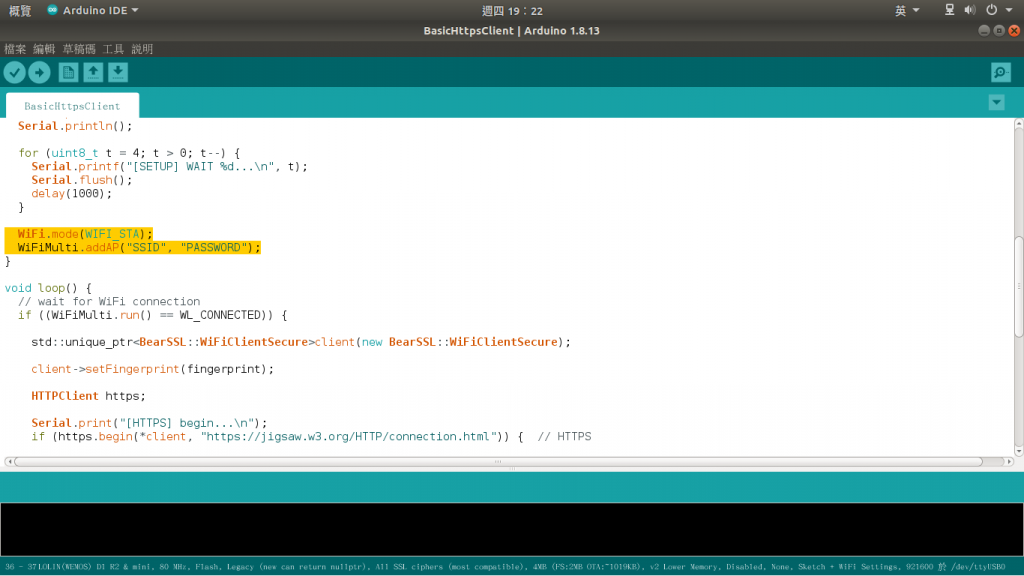This screenshot has width=1024, height=576.
Task: Upload the sketch with the arrow button
Action: click(x=39, y=72)
